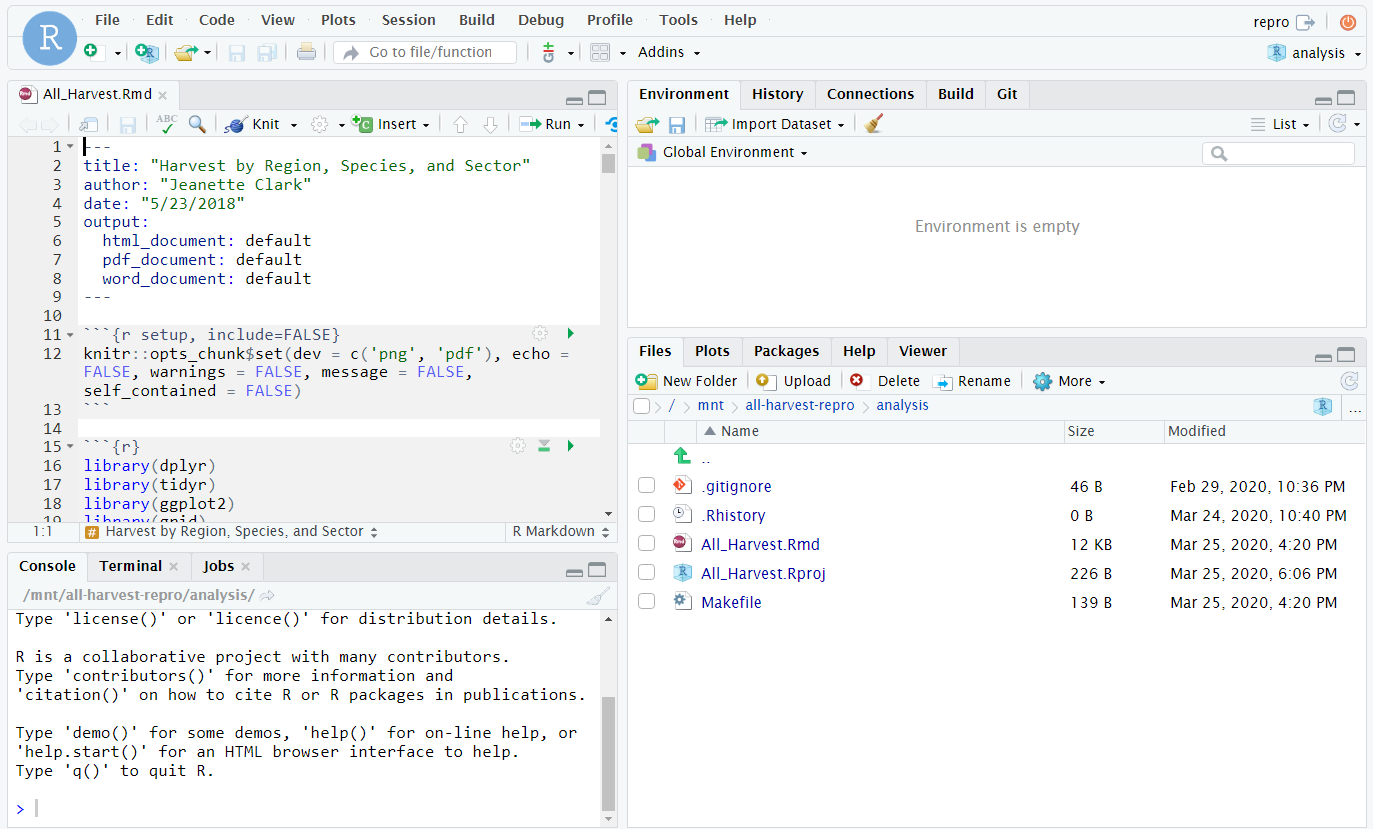Click the spell check ABC icon
This screenshot has height=829, width=1373.
[167, 124]
